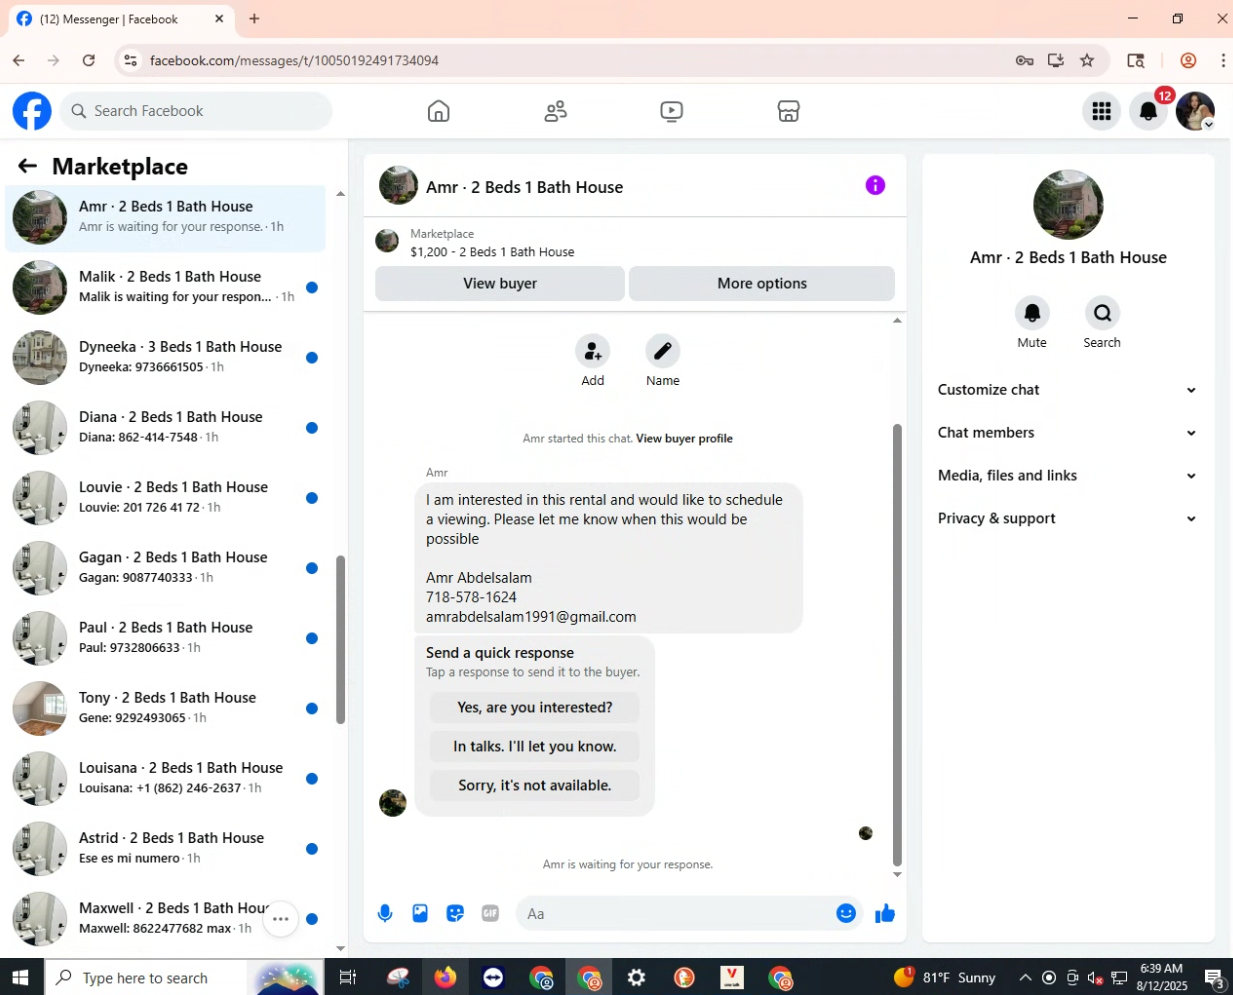Image resolution: width=1233 pixels, height=995 pixels.
Task: Open notifications bell with 12 badge
Action: coord(1148,111)
